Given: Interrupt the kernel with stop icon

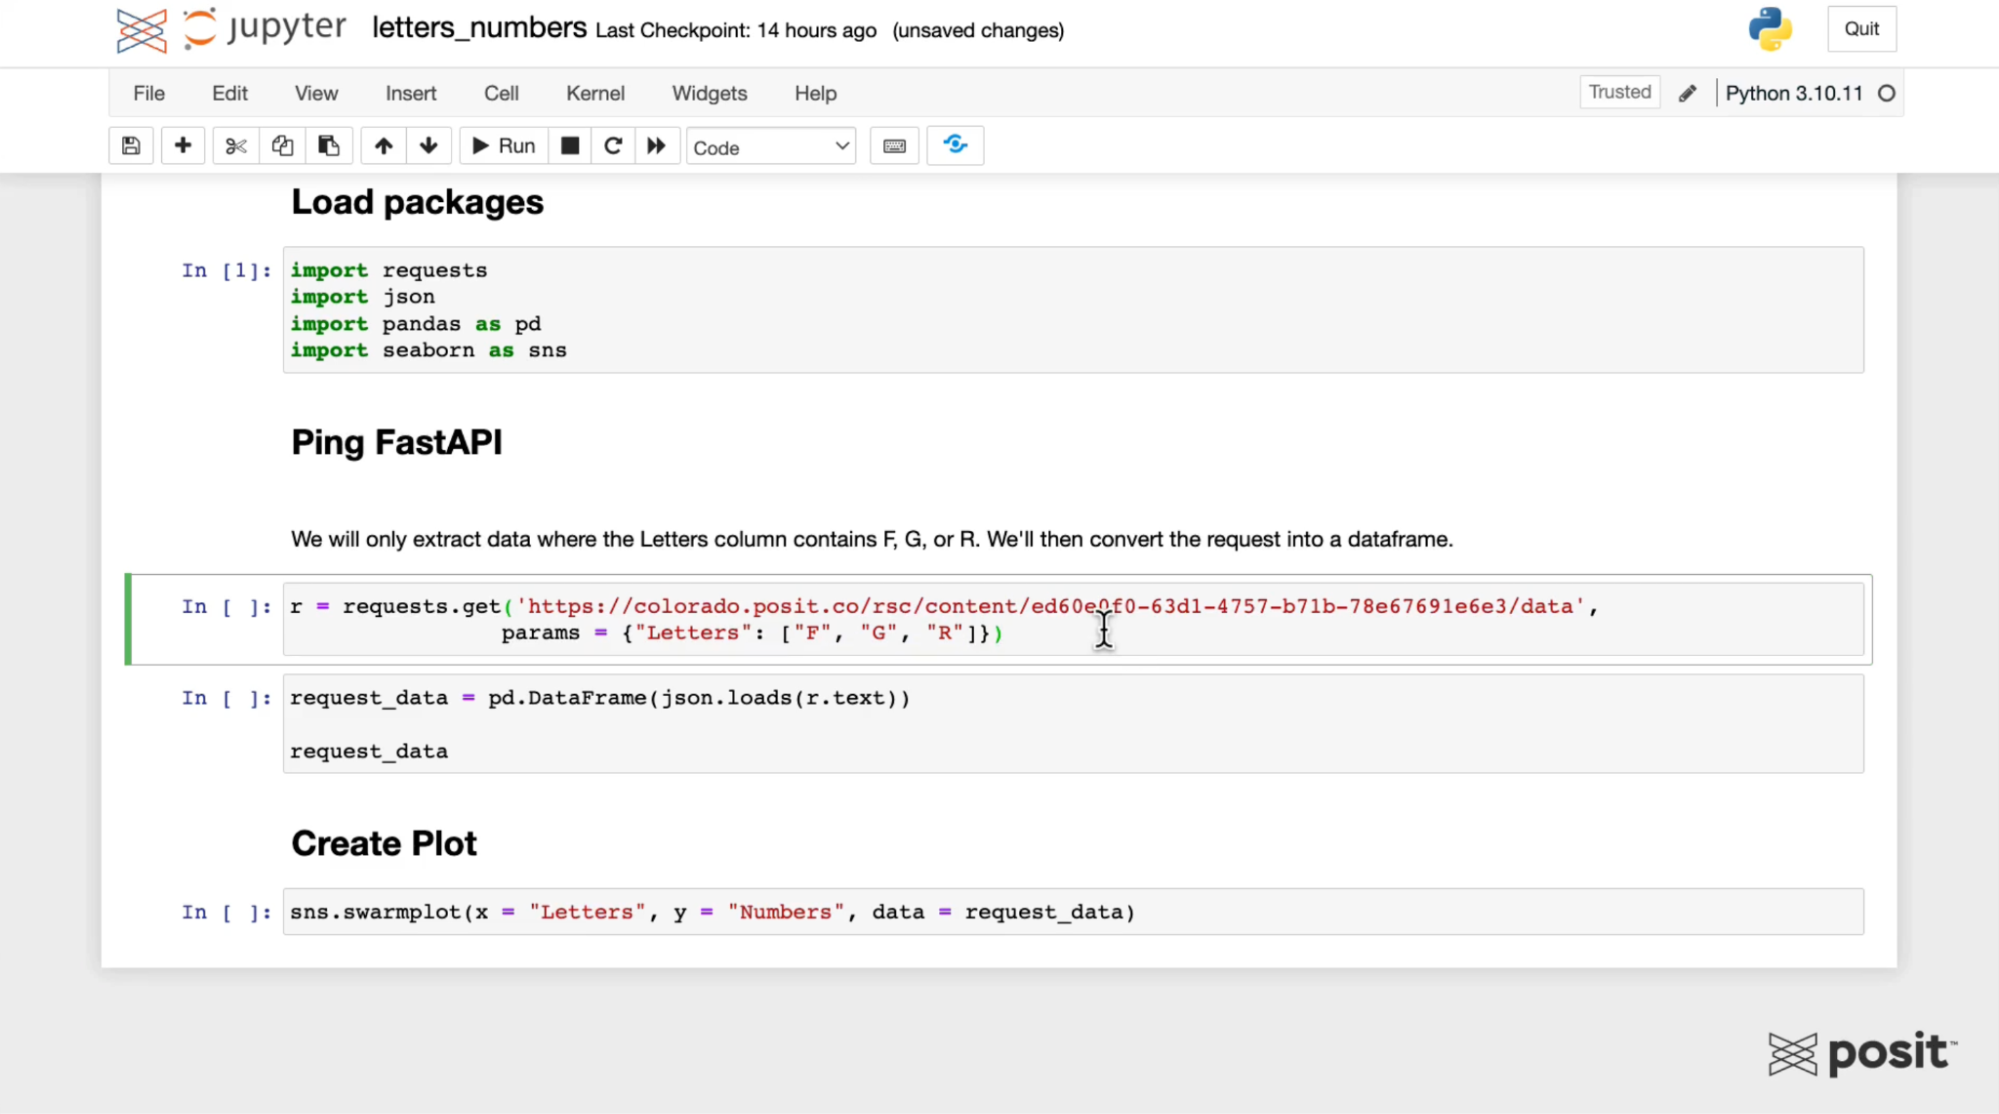Looking at the screenshot, I should 570,146.
